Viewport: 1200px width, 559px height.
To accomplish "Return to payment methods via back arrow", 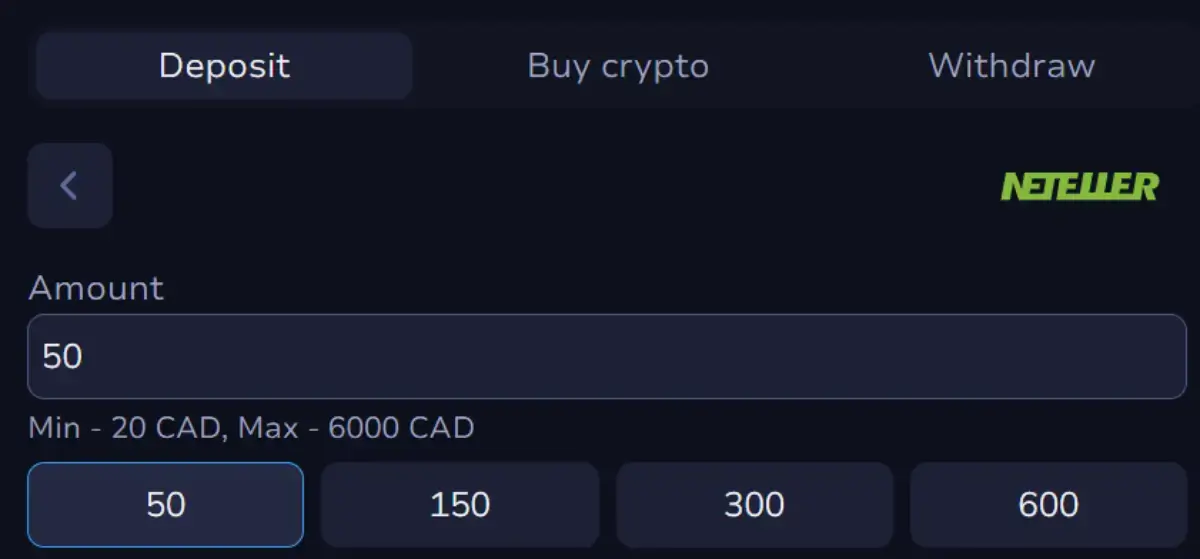I will point(69,185).
